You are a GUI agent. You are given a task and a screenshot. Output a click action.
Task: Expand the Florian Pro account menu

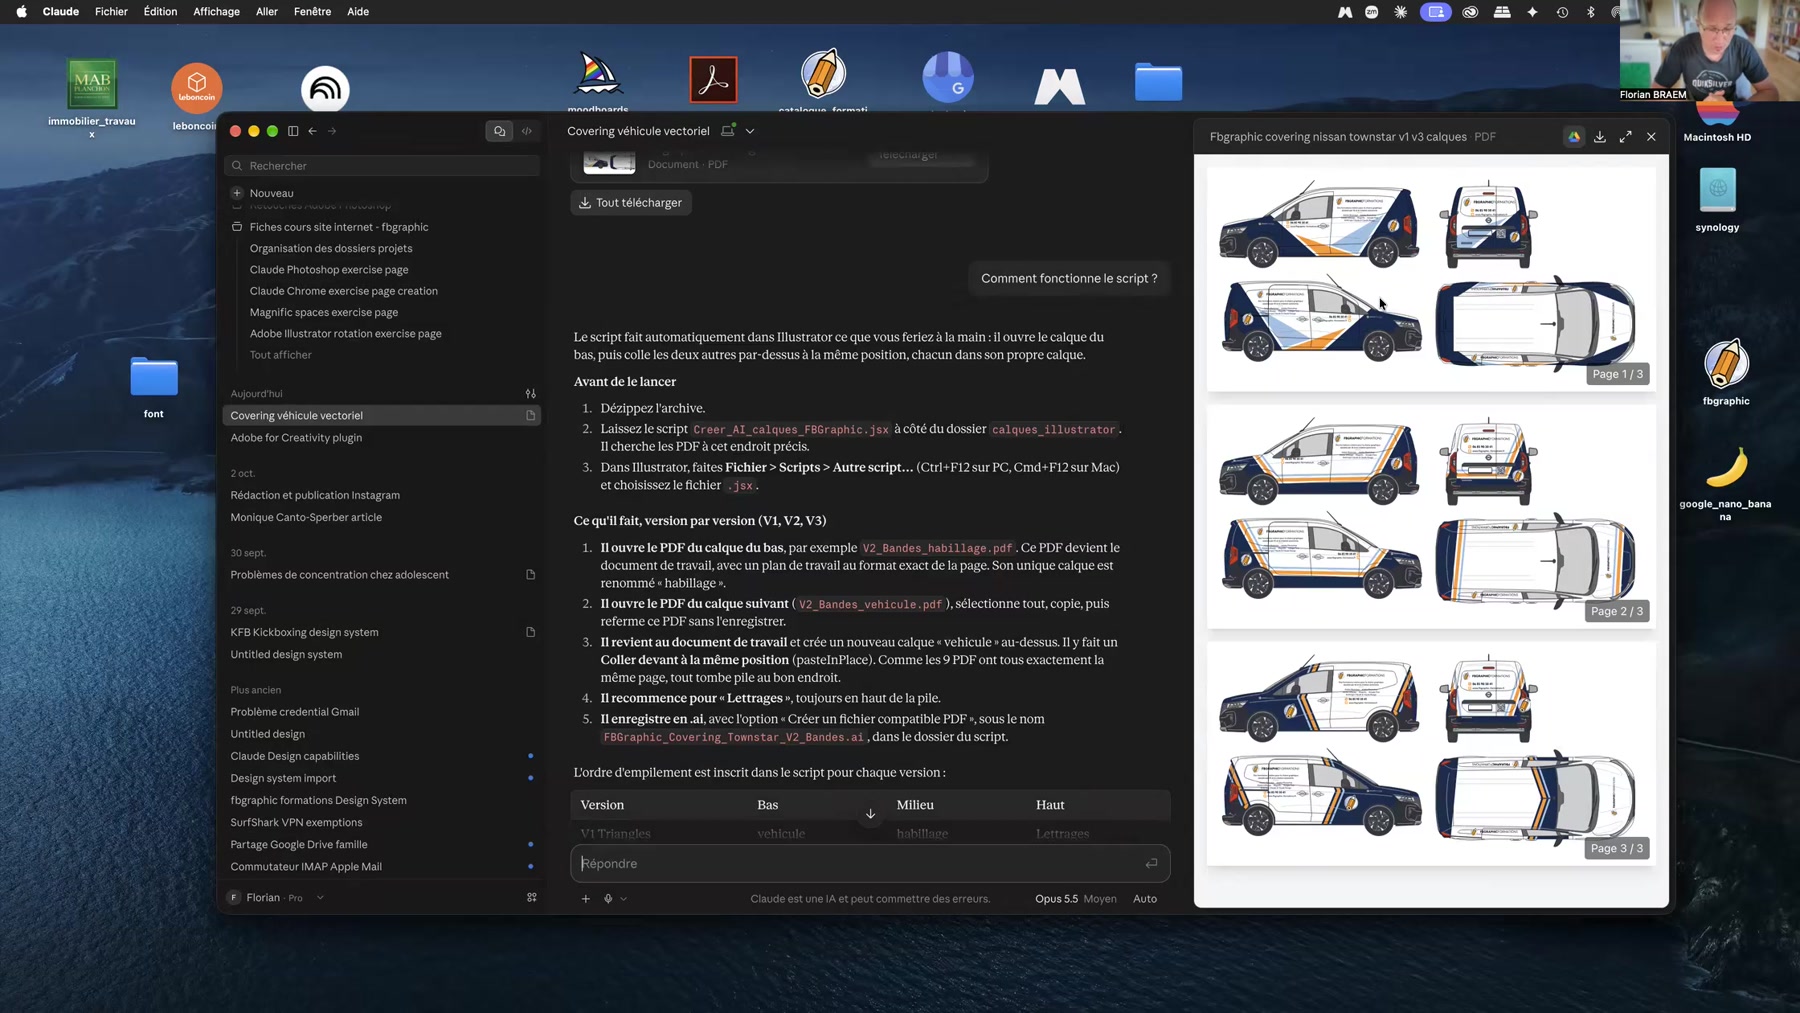[x=276, y=898]
